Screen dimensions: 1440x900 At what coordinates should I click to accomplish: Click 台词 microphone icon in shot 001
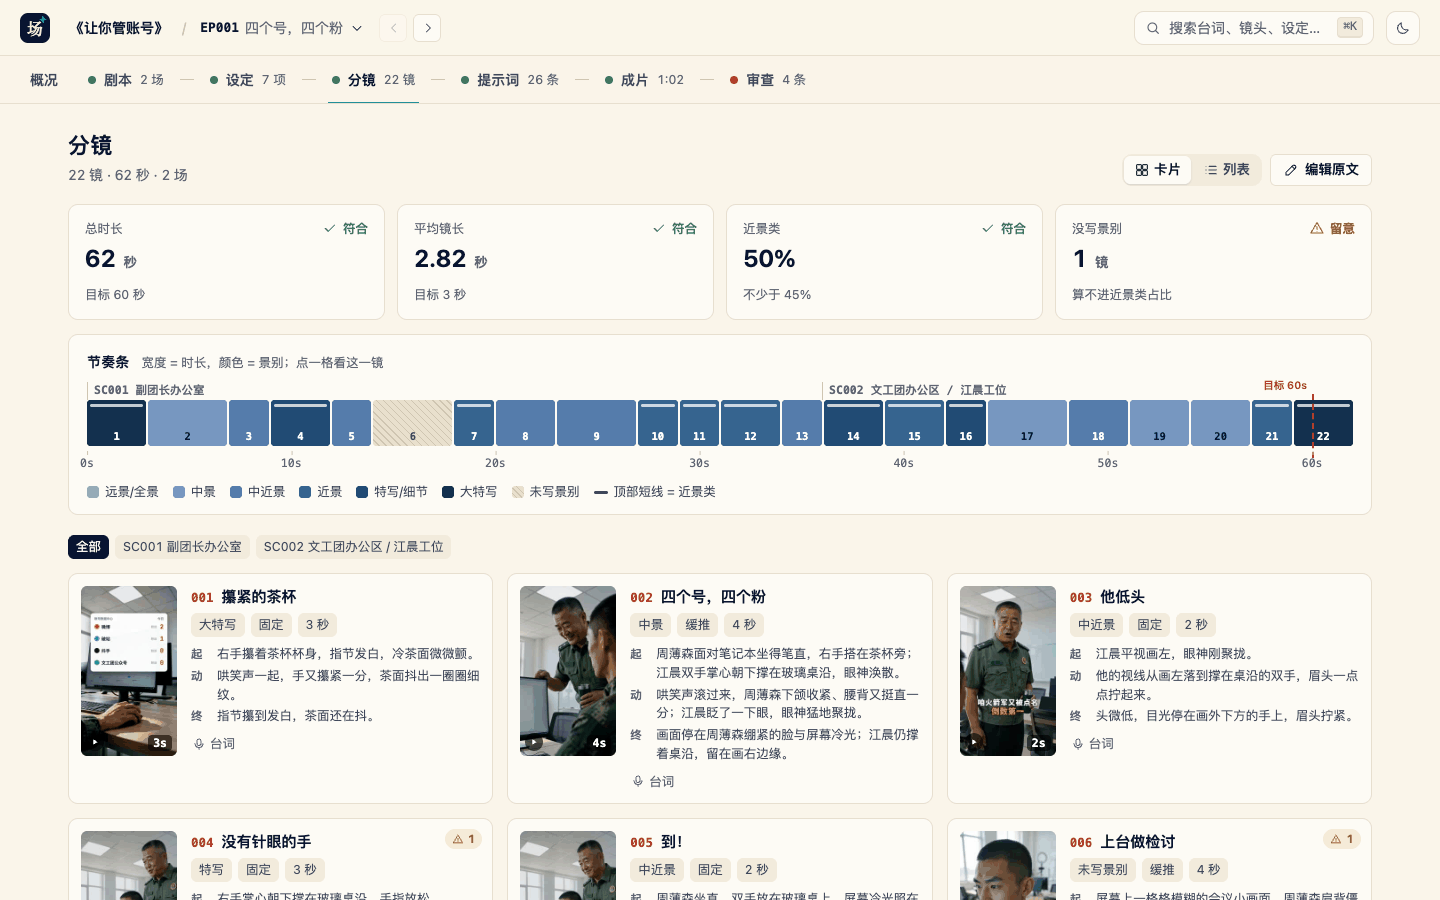[x=199, y=744]
